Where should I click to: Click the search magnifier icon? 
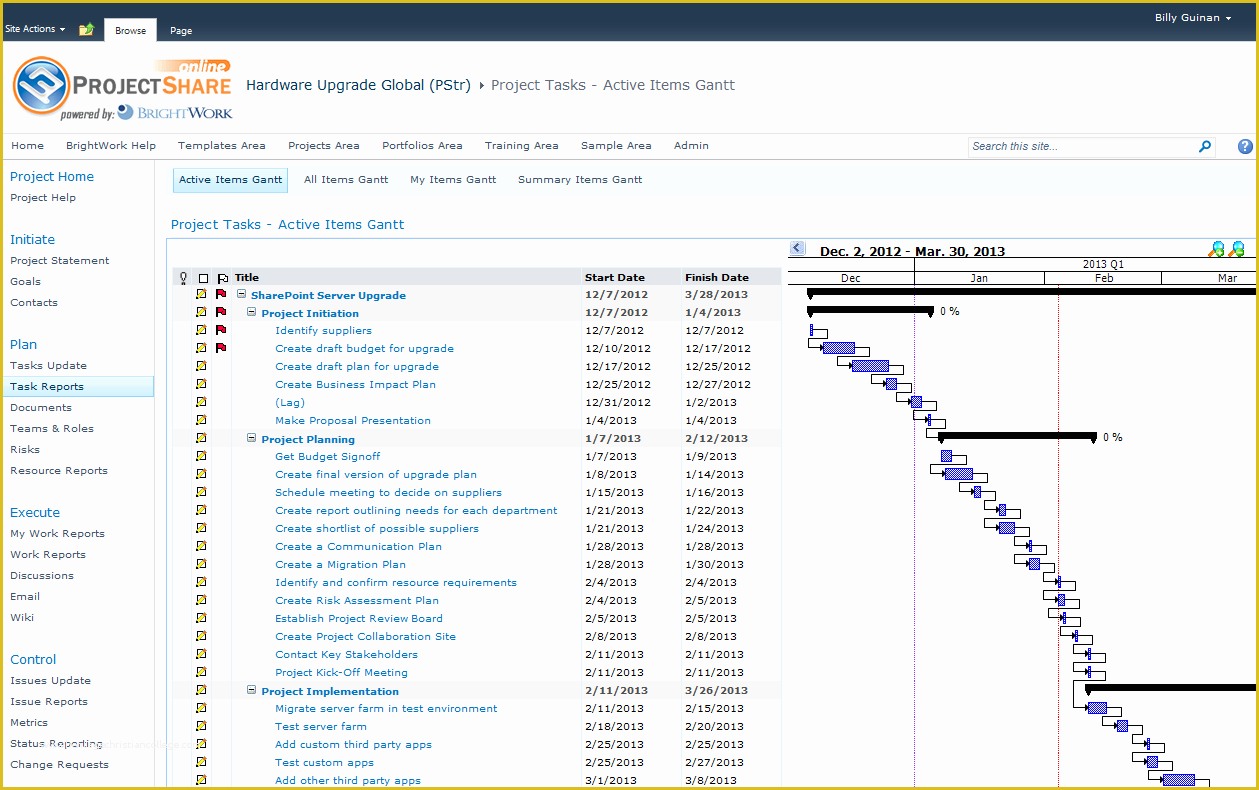click(1204, 146)
